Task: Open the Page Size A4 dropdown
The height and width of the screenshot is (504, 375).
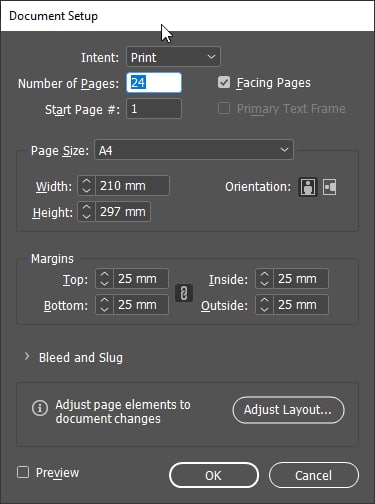Action: pyautogui.click(x=194, y=150)
